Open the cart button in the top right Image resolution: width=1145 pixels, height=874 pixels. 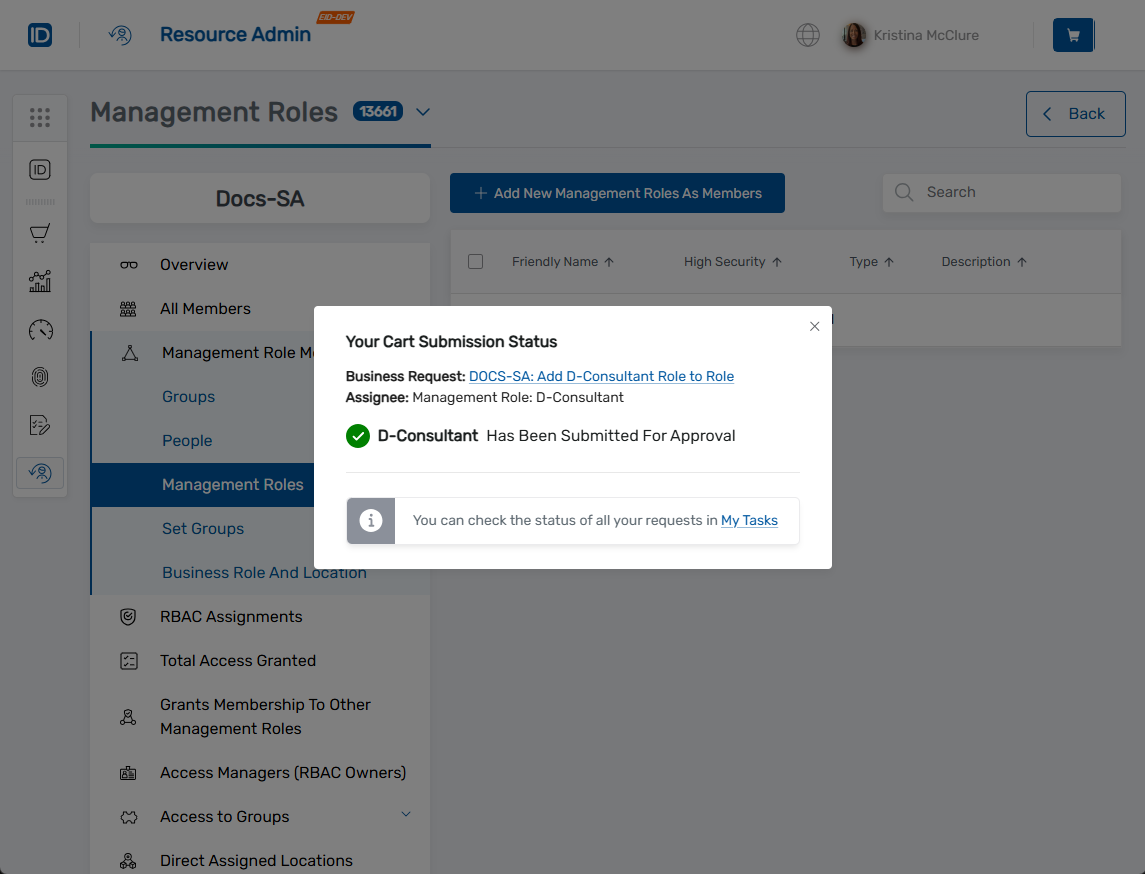point(1073,34)
